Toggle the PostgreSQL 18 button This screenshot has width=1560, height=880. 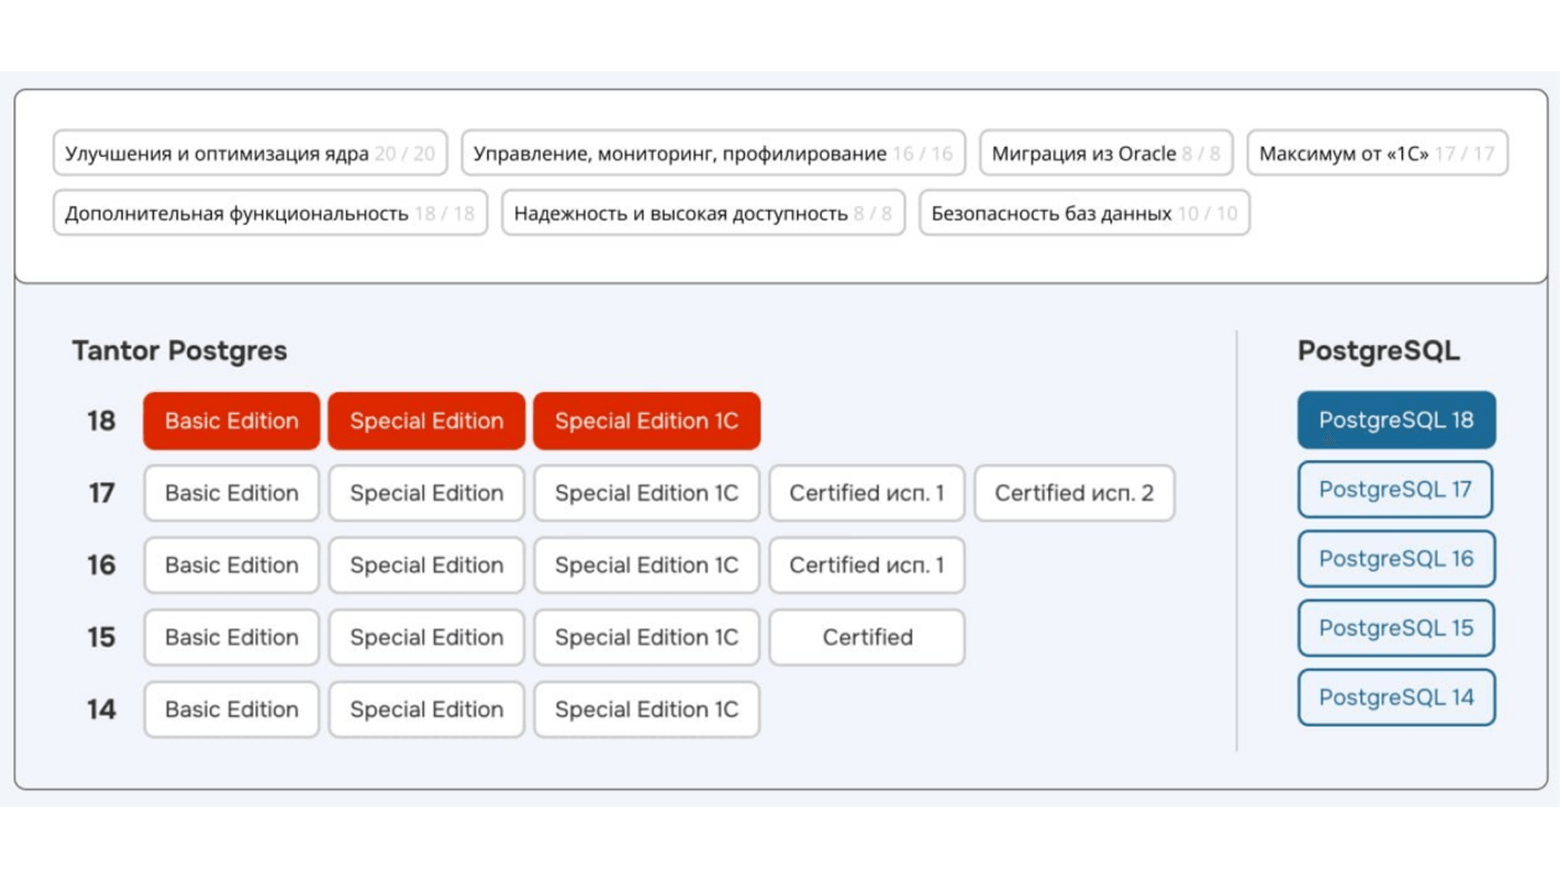pos(1396,420)
